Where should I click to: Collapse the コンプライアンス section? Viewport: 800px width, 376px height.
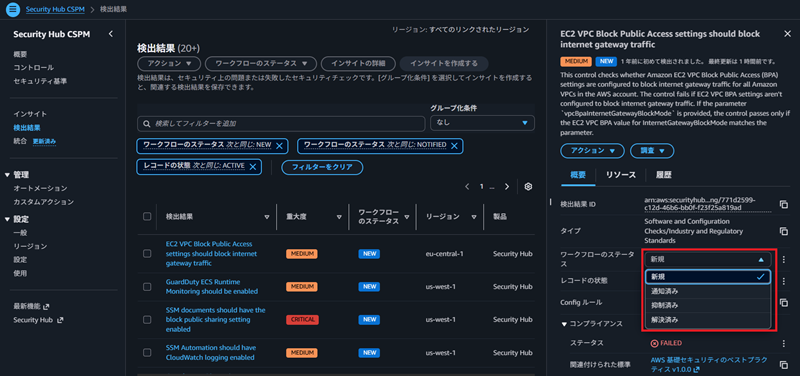tap(564, 323)
